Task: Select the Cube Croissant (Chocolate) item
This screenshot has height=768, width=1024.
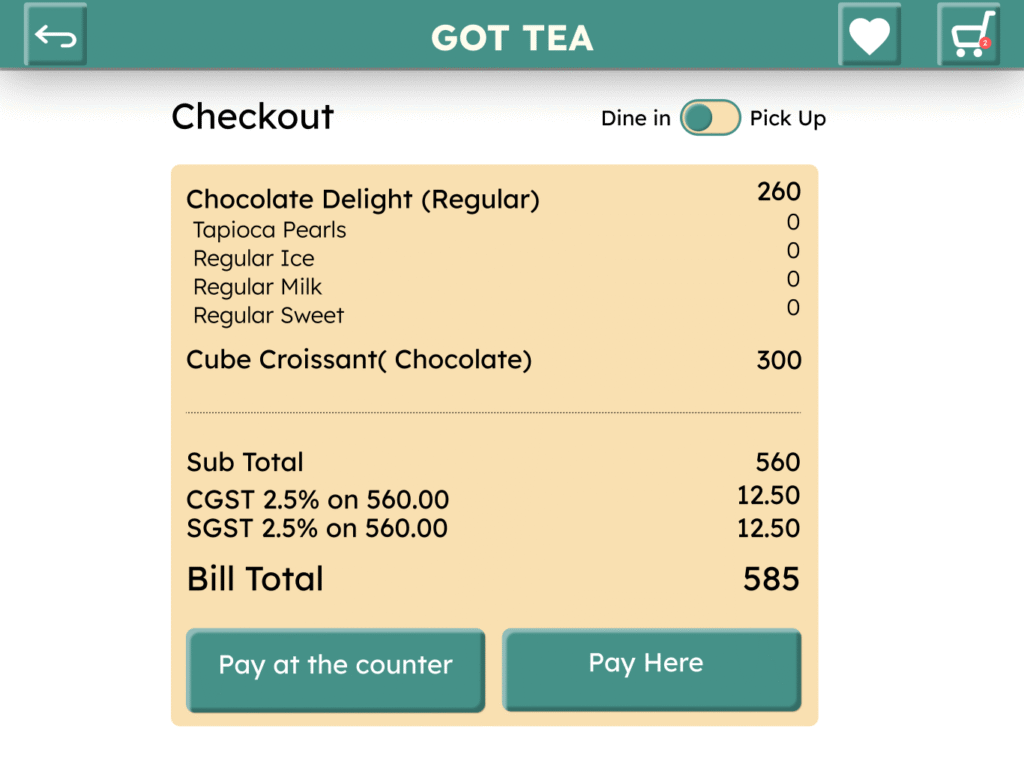Action: tap(359, 360)
